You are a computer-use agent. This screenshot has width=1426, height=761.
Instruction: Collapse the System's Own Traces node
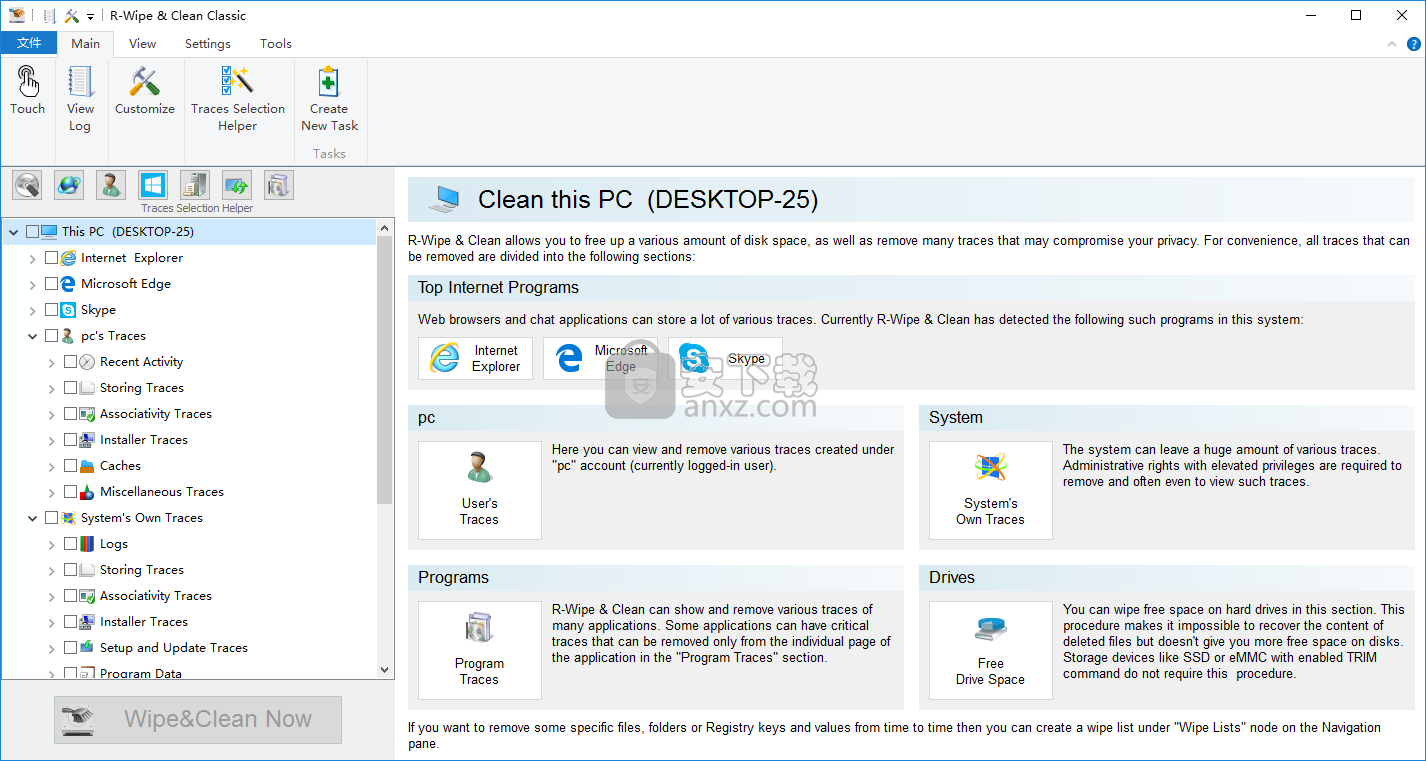click(x=33, y=518)
